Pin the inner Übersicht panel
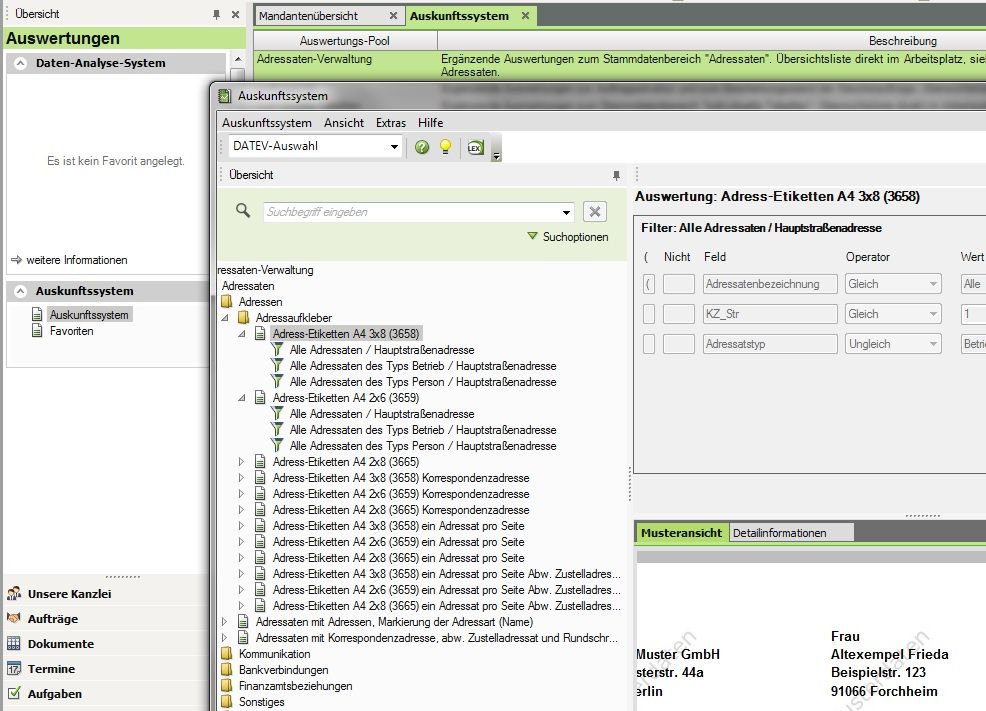 coord(616,175)
